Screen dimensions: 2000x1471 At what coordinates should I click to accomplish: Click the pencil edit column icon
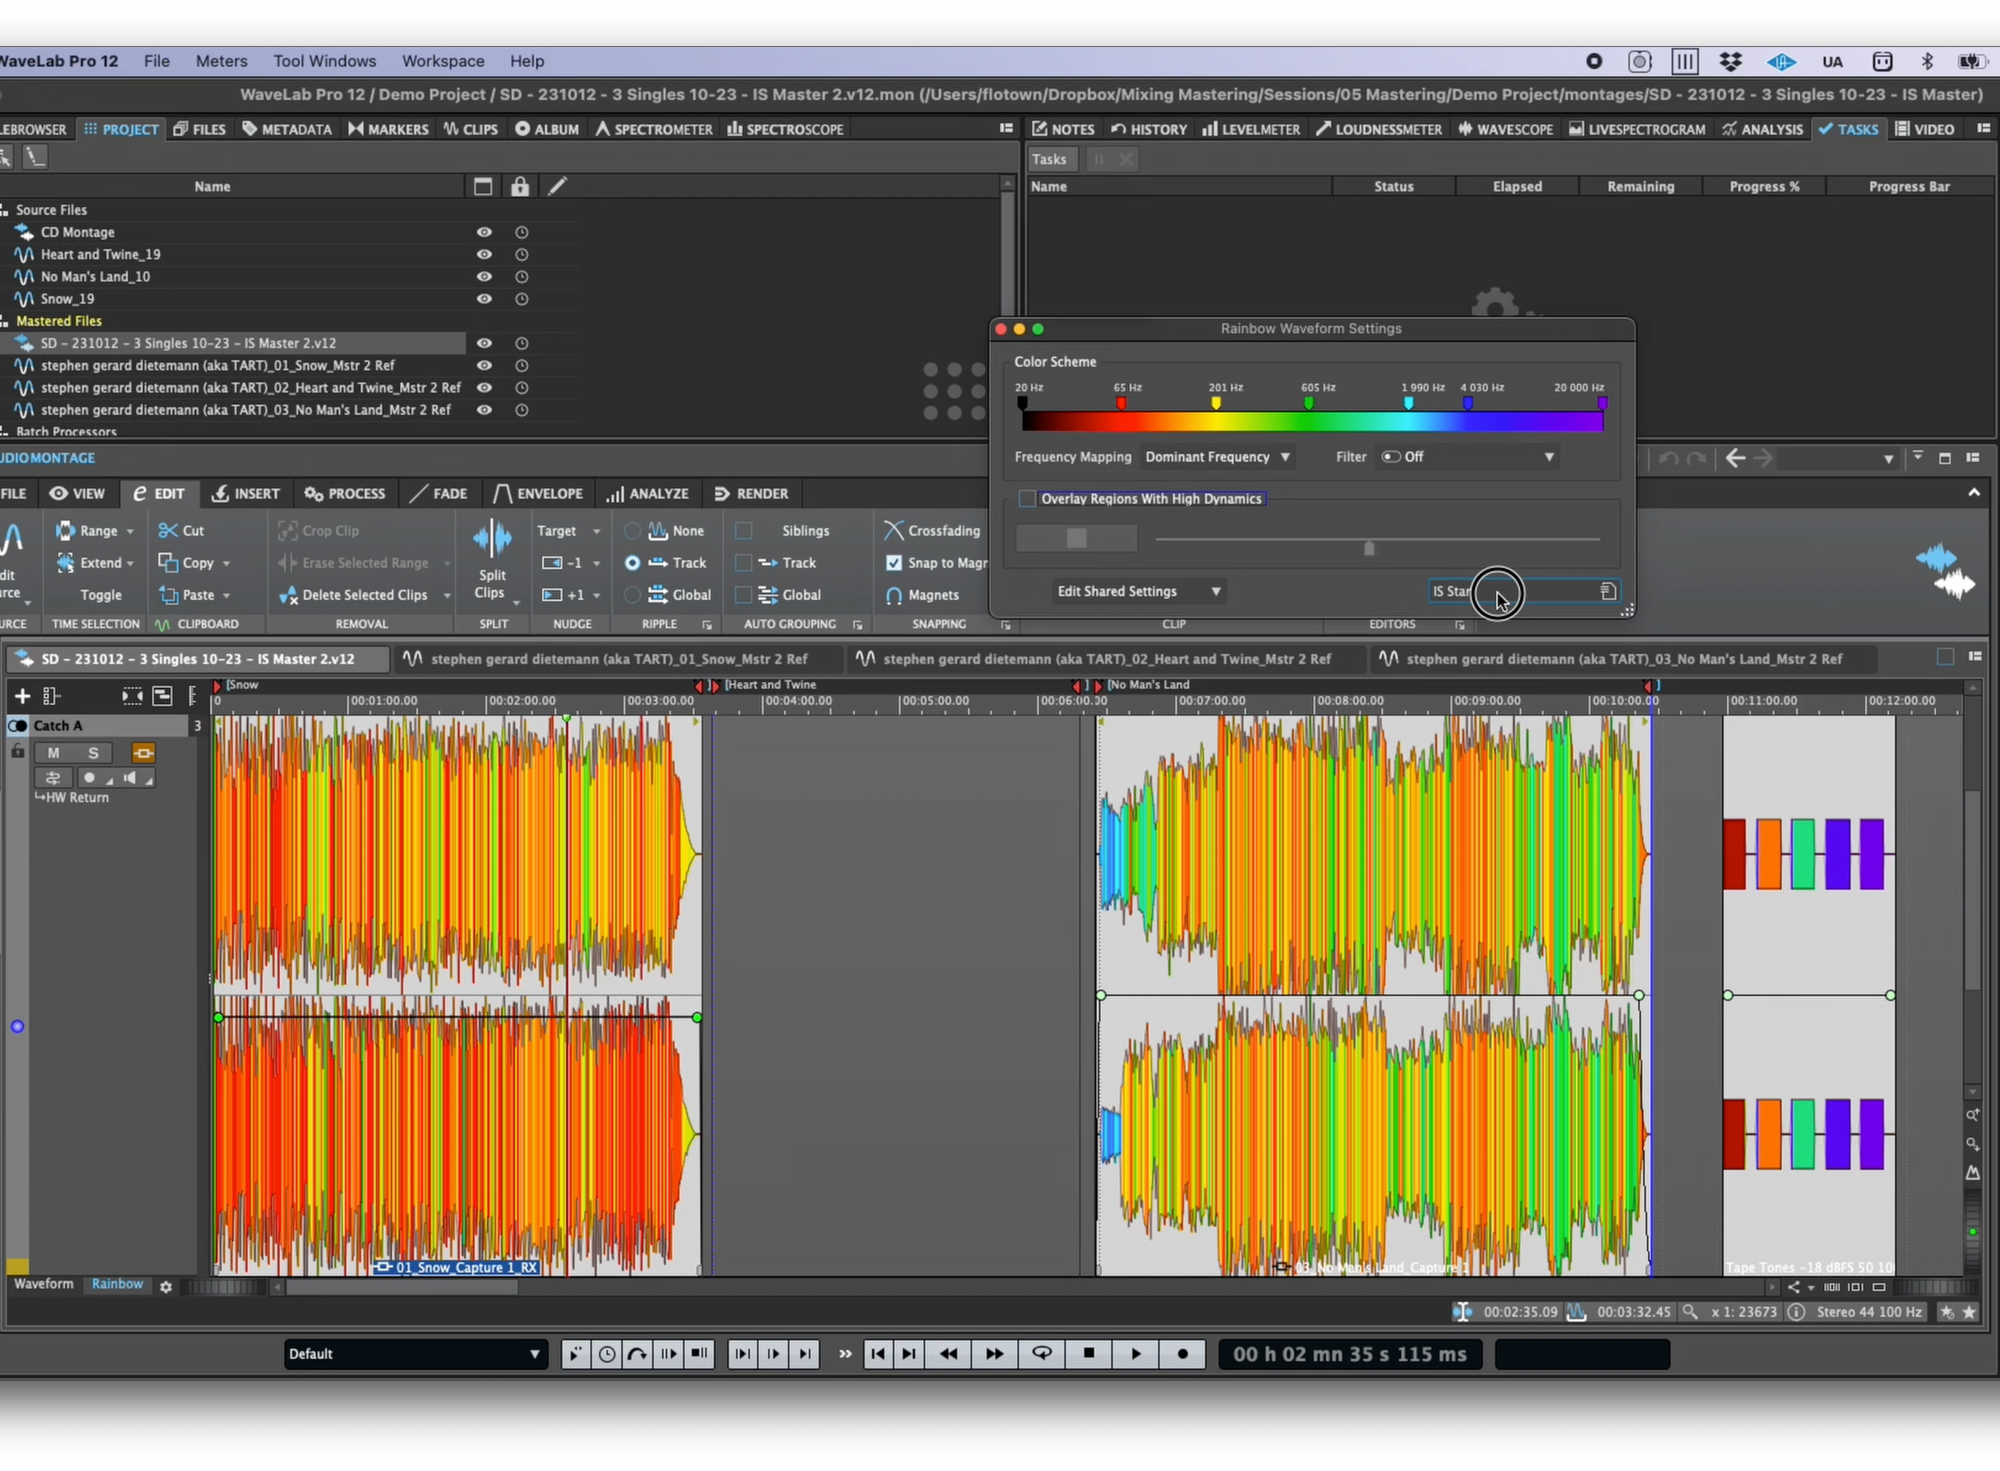coord(557,186)
